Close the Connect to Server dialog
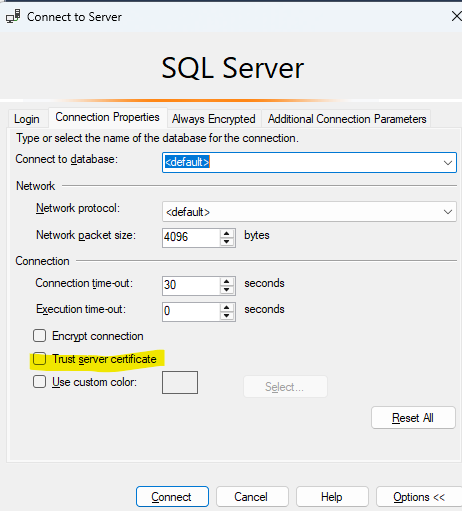Screen dimensions: 462x511 point(456,16)
